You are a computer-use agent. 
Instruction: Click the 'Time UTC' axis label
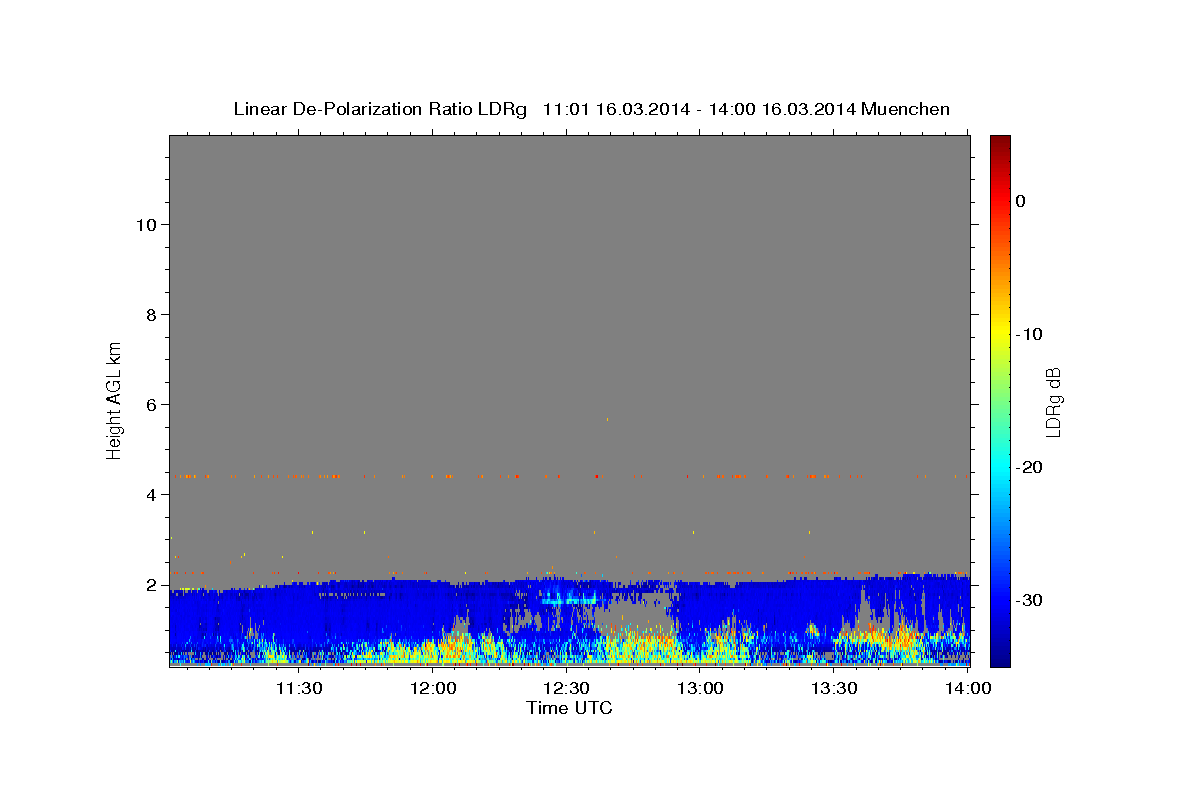[569, 708]
